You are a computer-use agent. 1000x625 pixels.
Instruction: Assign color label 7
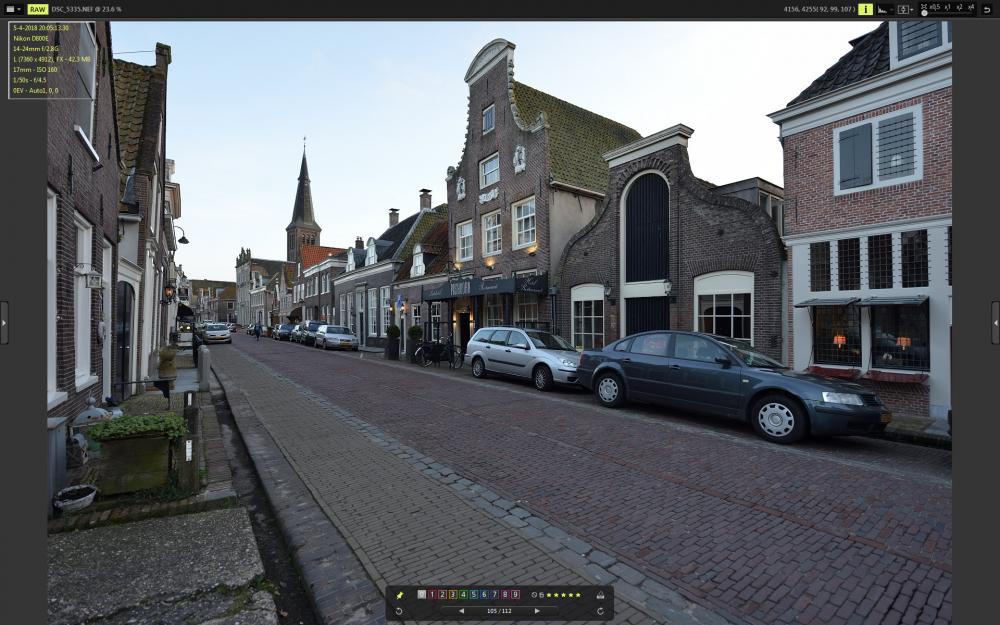tap(495, 594)
